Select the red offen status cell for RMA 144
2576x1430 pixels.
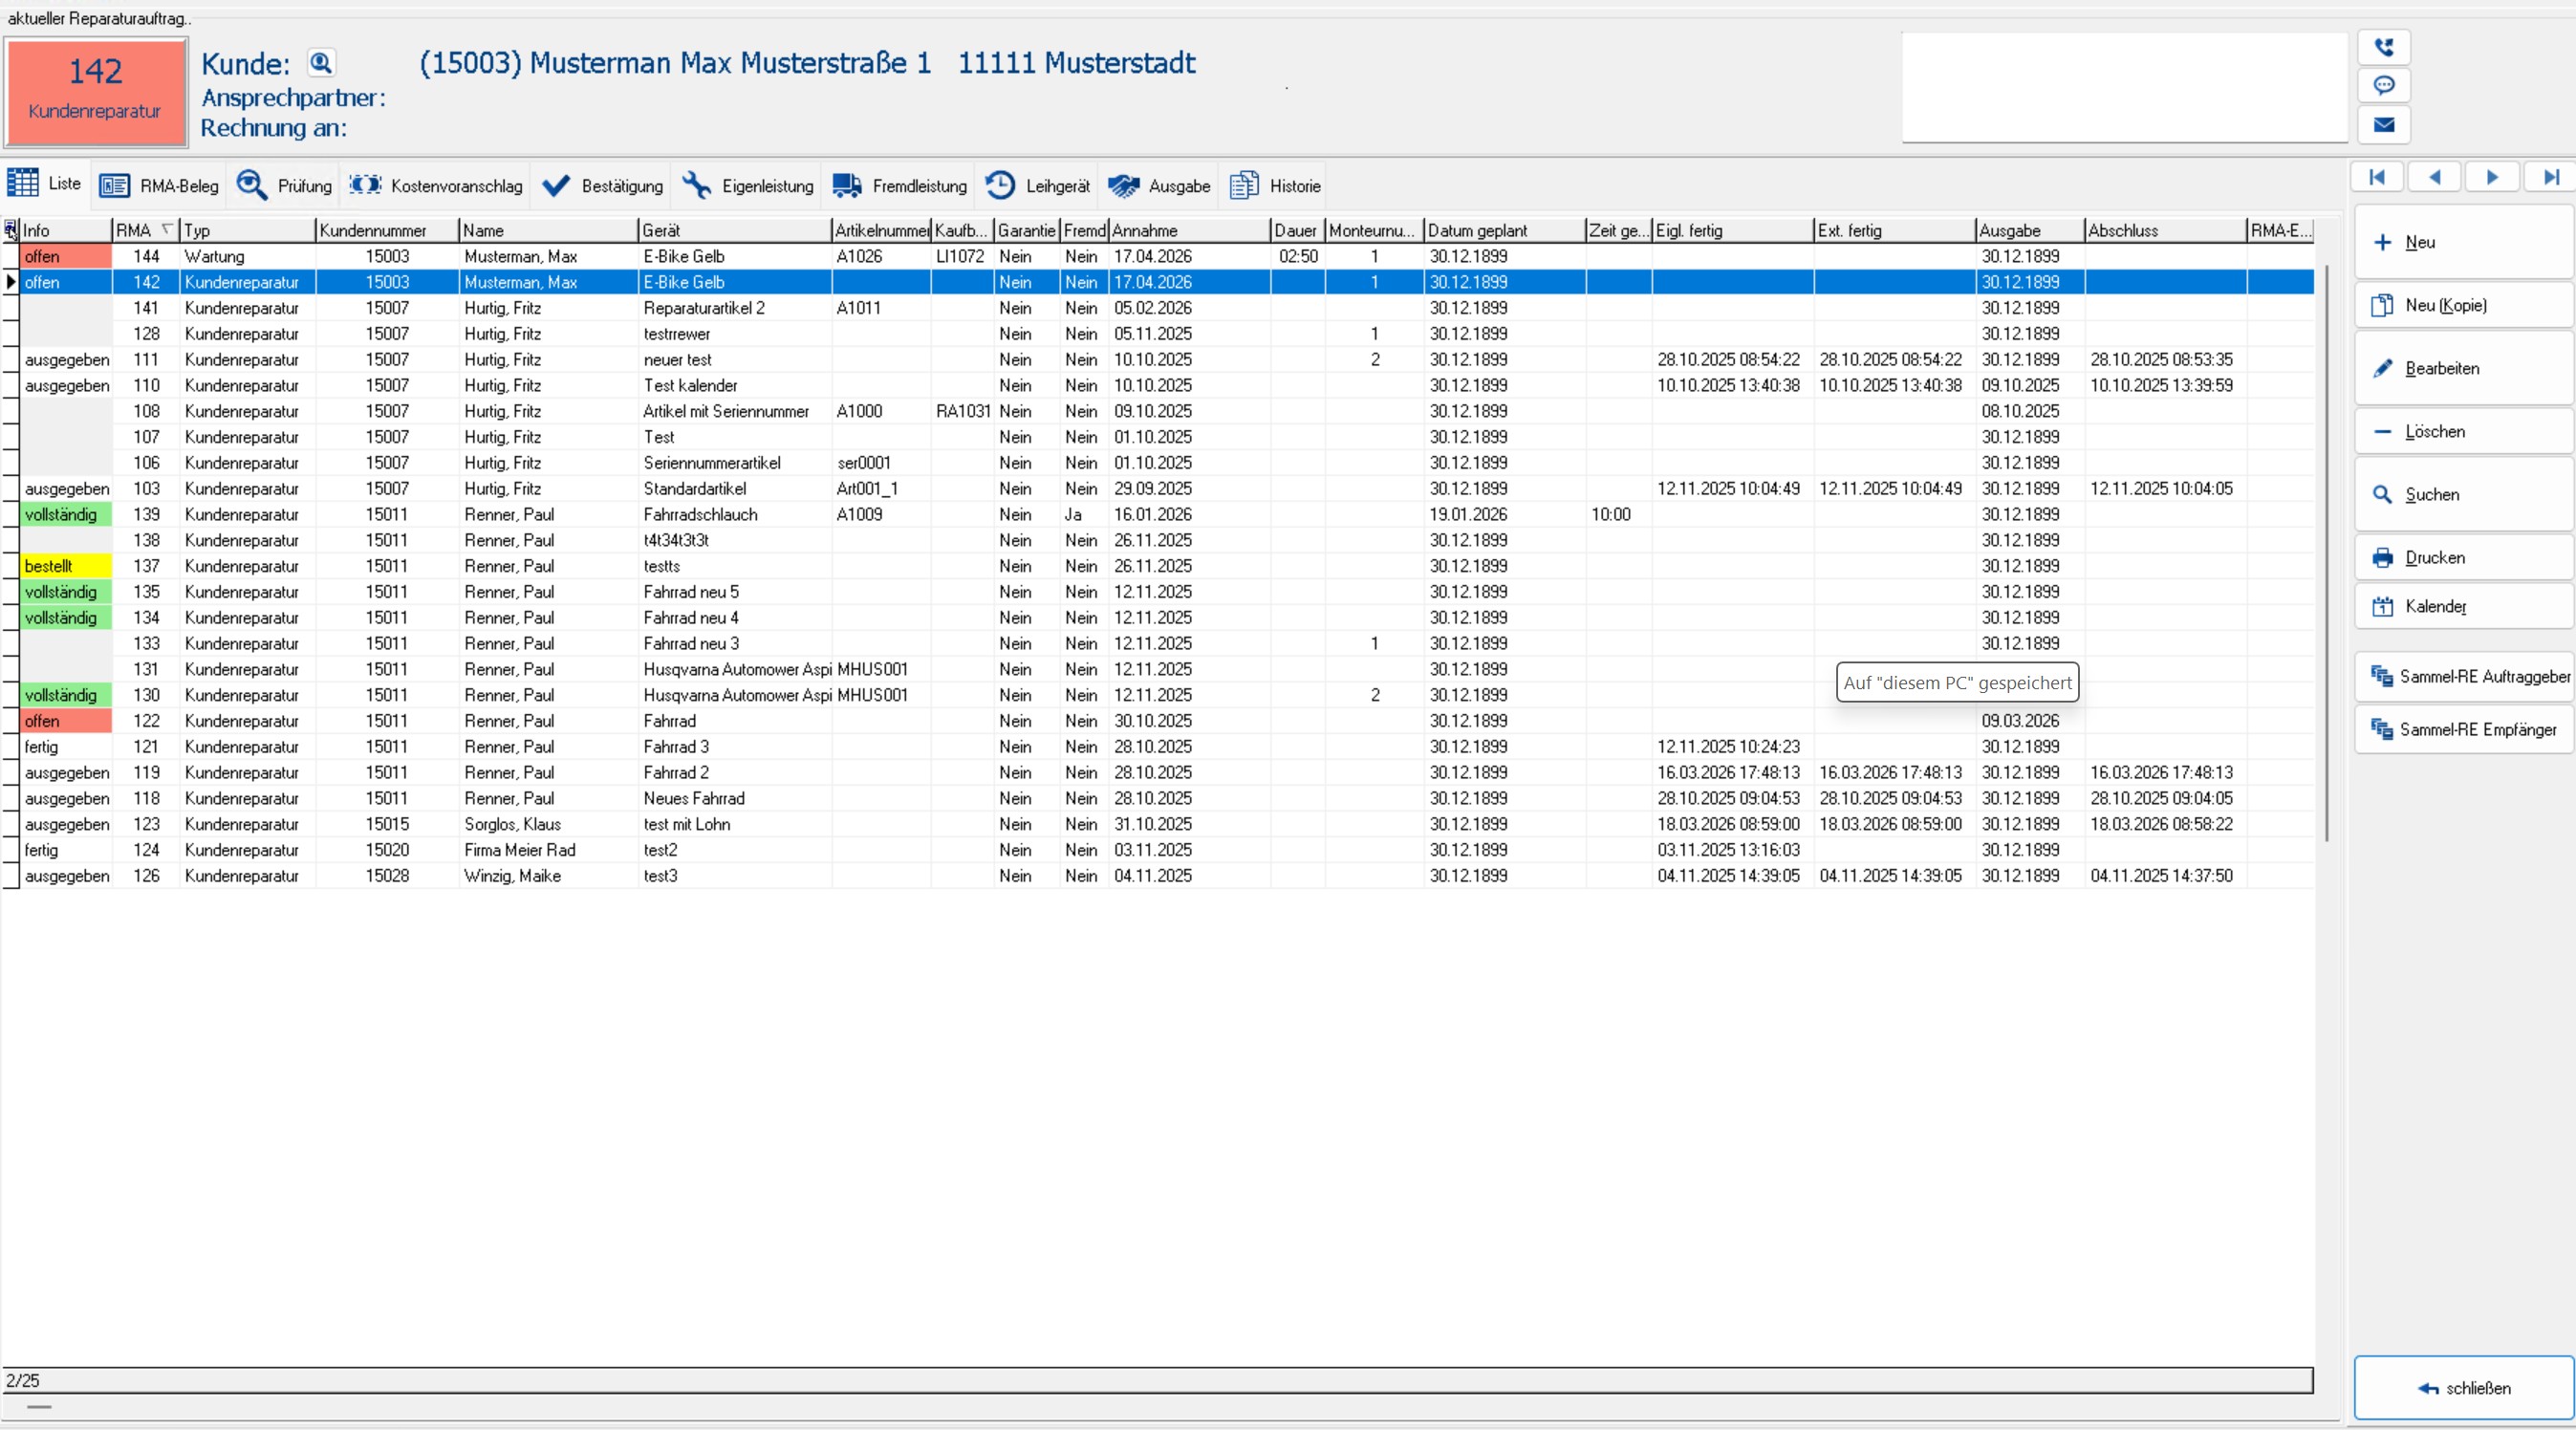(66, 257)
